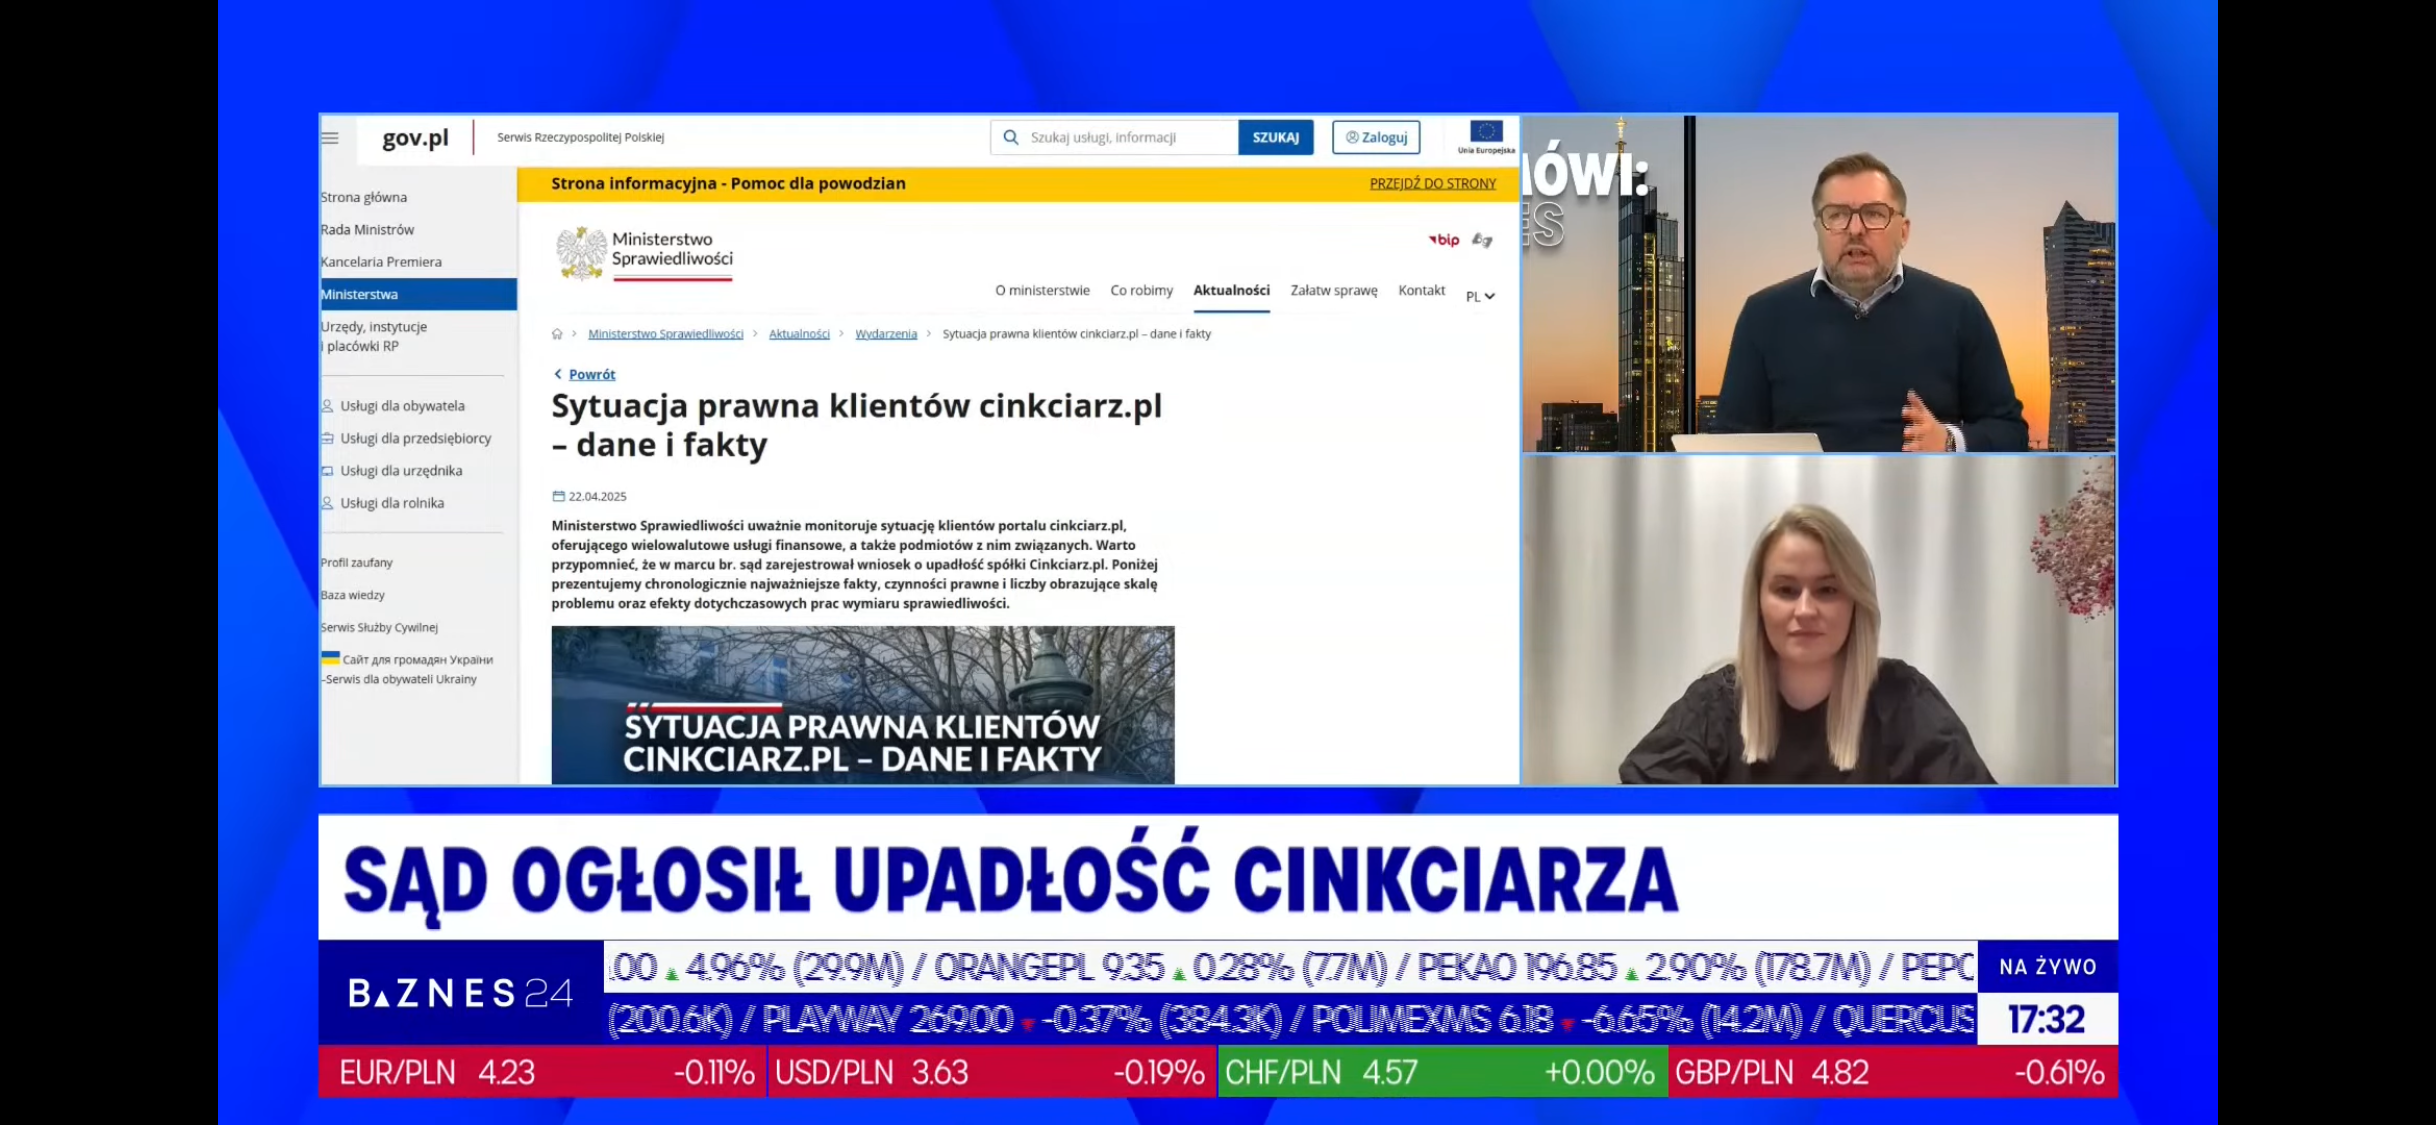Screen dimensions: 2436x1125
Task: Open the Aktualności breadcrumb link
Action: coord(799,334)
